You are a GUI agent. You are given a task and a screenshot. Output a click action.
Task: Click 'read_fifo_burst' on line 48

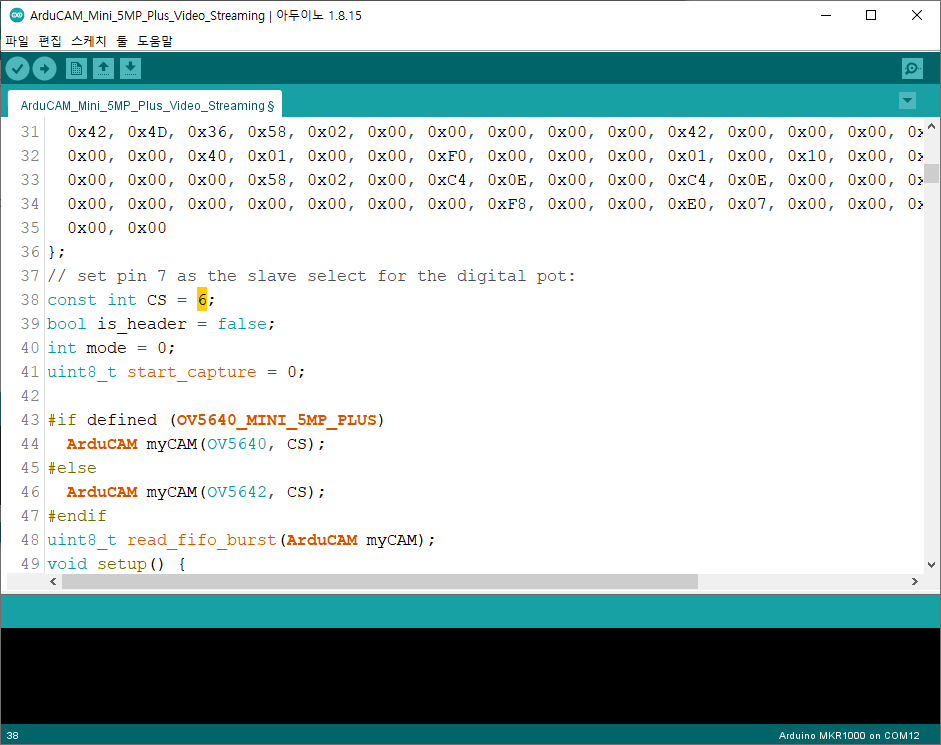(x=202, y=540)
